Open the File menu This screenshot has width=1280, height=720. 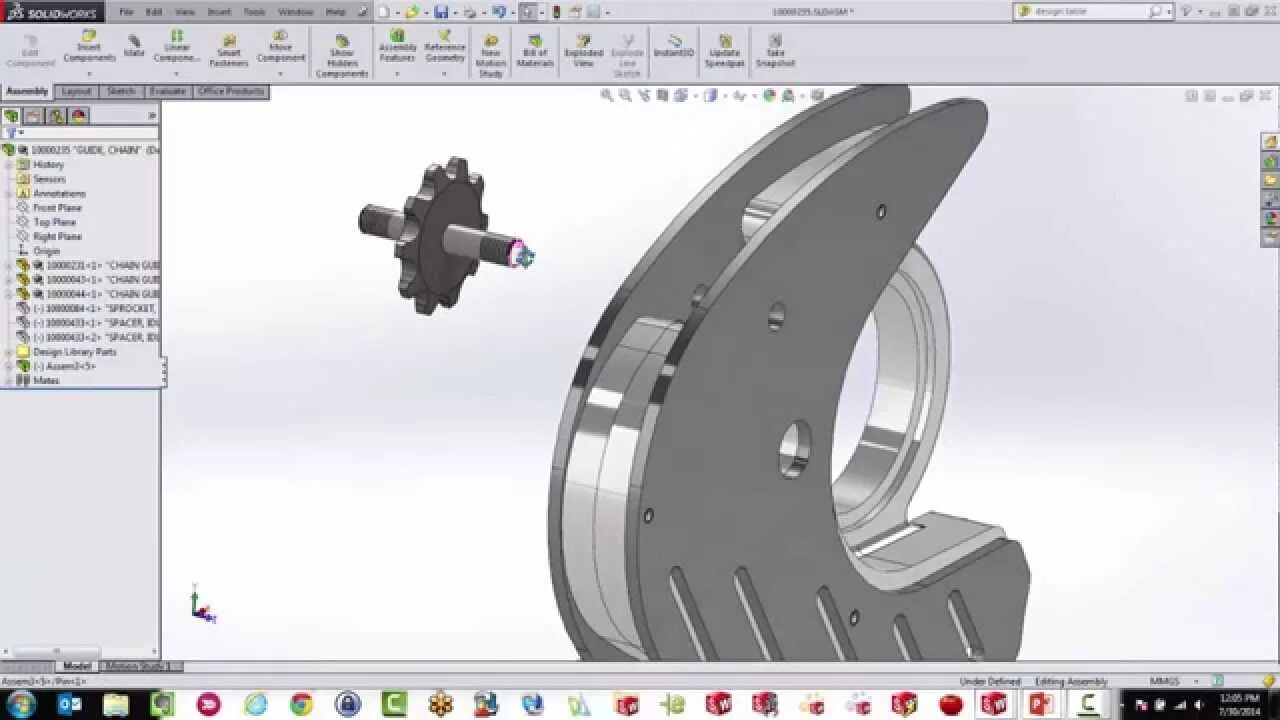click(127, 12)
